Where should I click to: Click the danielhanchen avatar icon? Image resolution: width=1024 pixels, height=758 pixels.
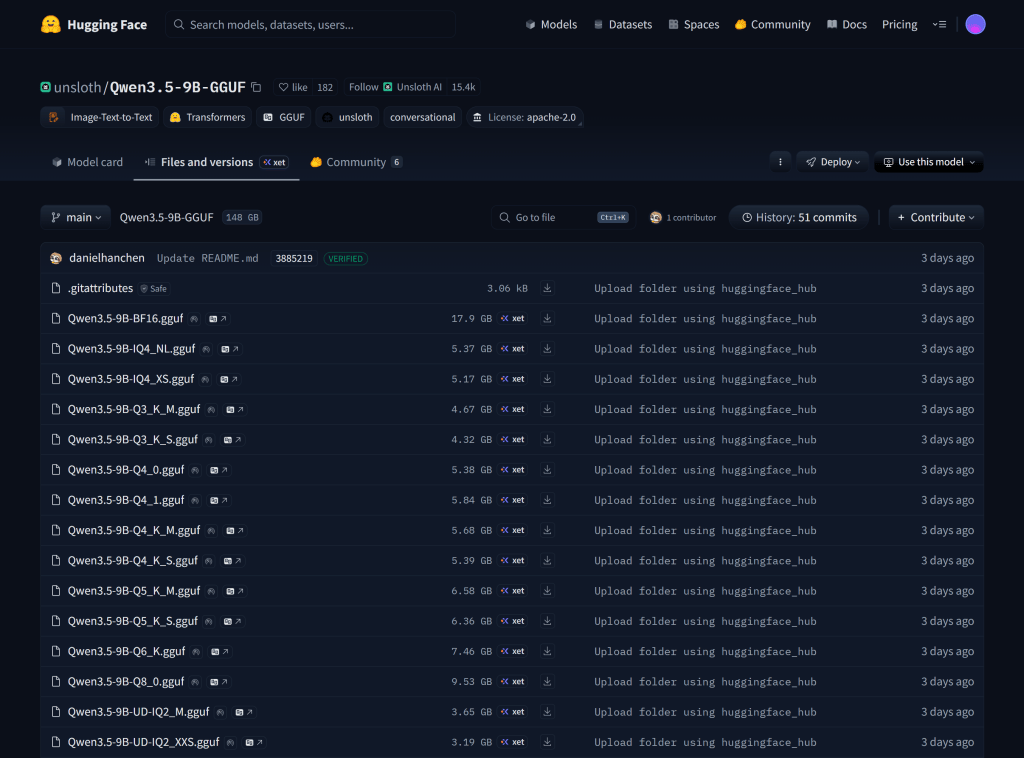click(x=56, y=259)
